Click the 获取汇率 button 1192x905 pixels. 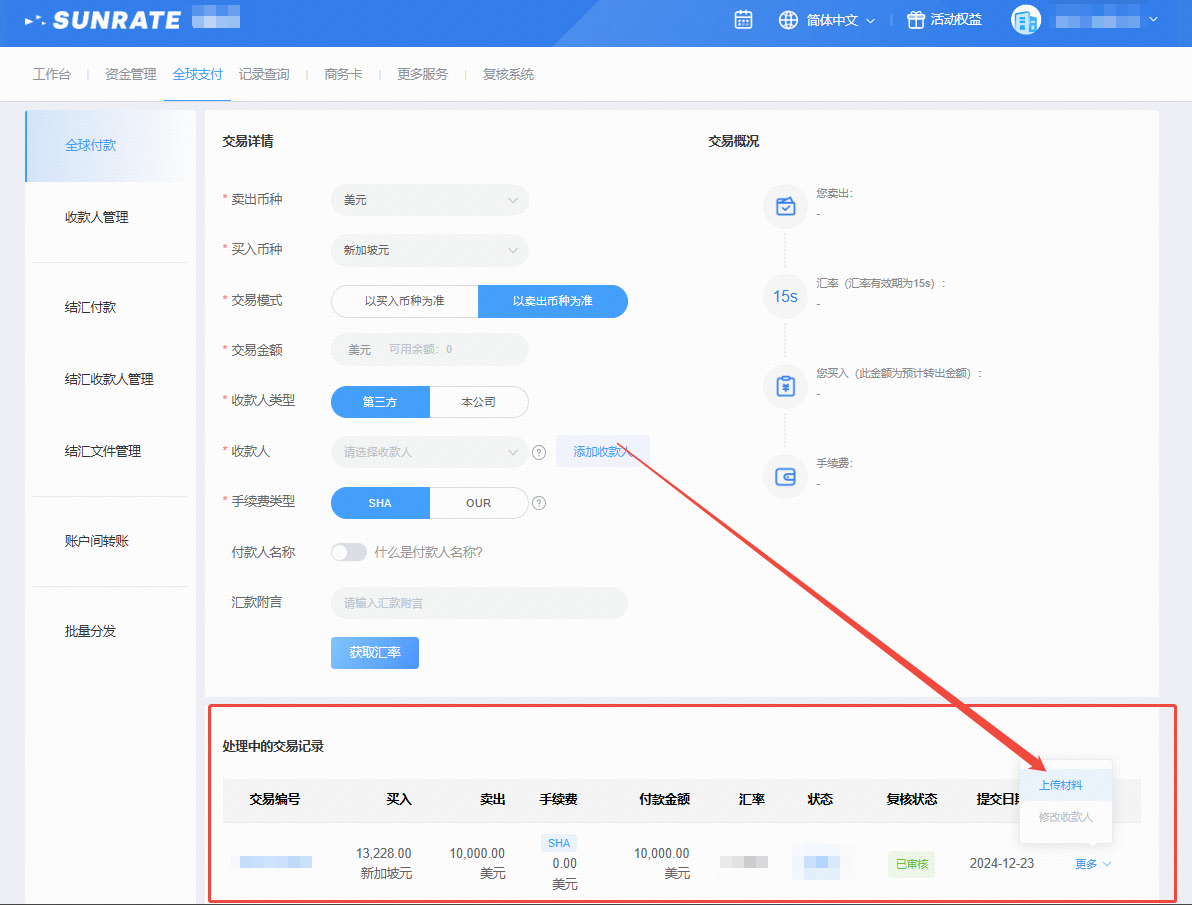375,652
